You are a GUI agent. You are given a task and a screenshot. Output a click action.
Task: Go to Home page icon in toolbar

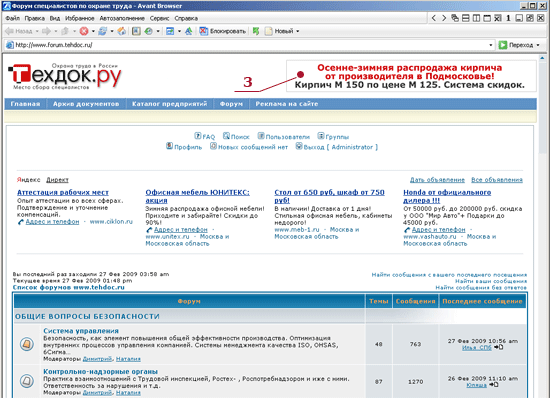point(122,31)
